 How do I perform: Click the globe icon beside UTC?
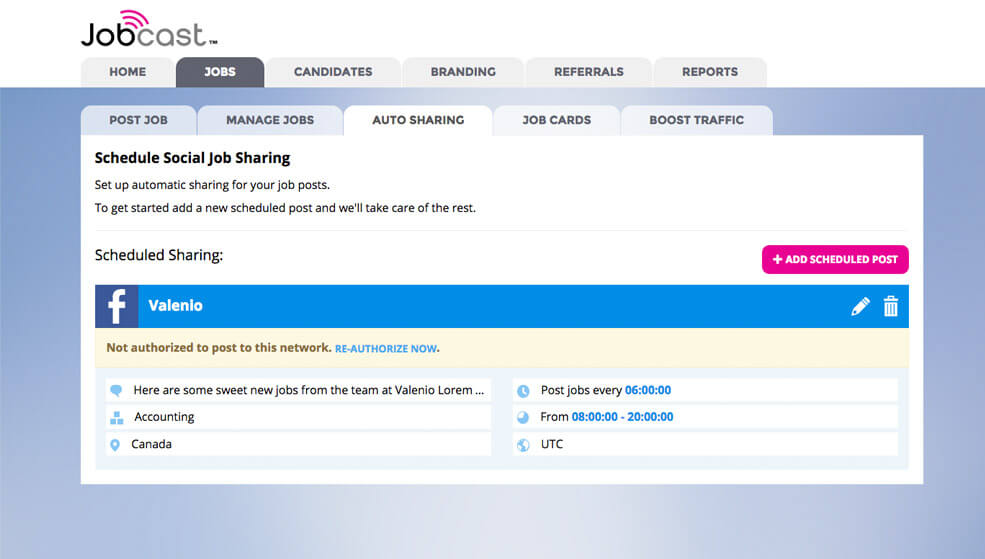(x=523, y=445)
